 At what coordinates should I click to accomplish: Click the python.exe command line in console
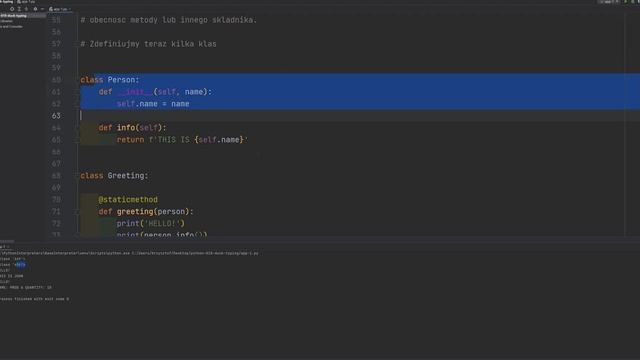[129, 253]
